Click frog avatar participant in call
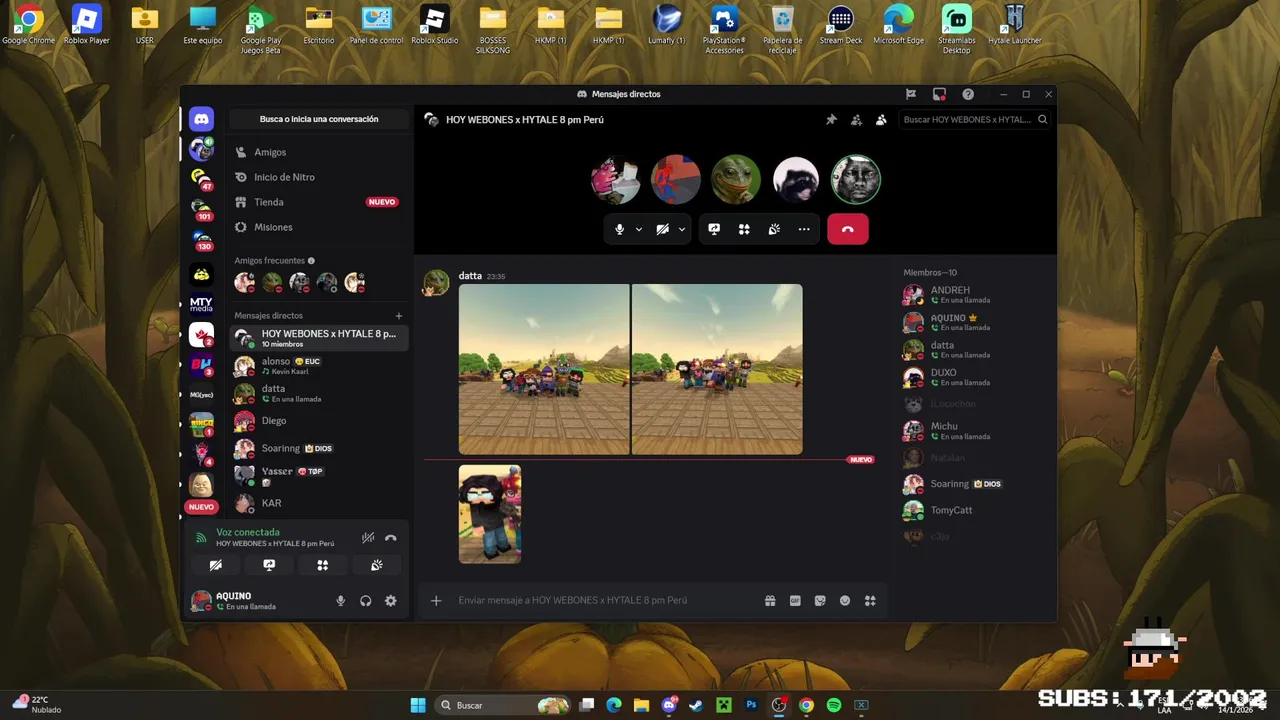Screen dimensions: 1280x720 coord(736,180)
